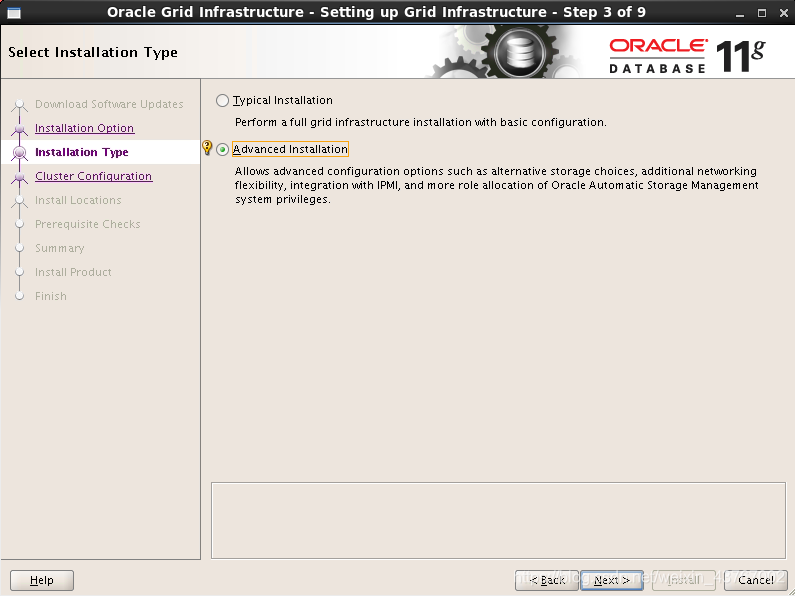Click the Install Locations step
The height and width of the screenshot is (596, 795).
click(78, 200)
